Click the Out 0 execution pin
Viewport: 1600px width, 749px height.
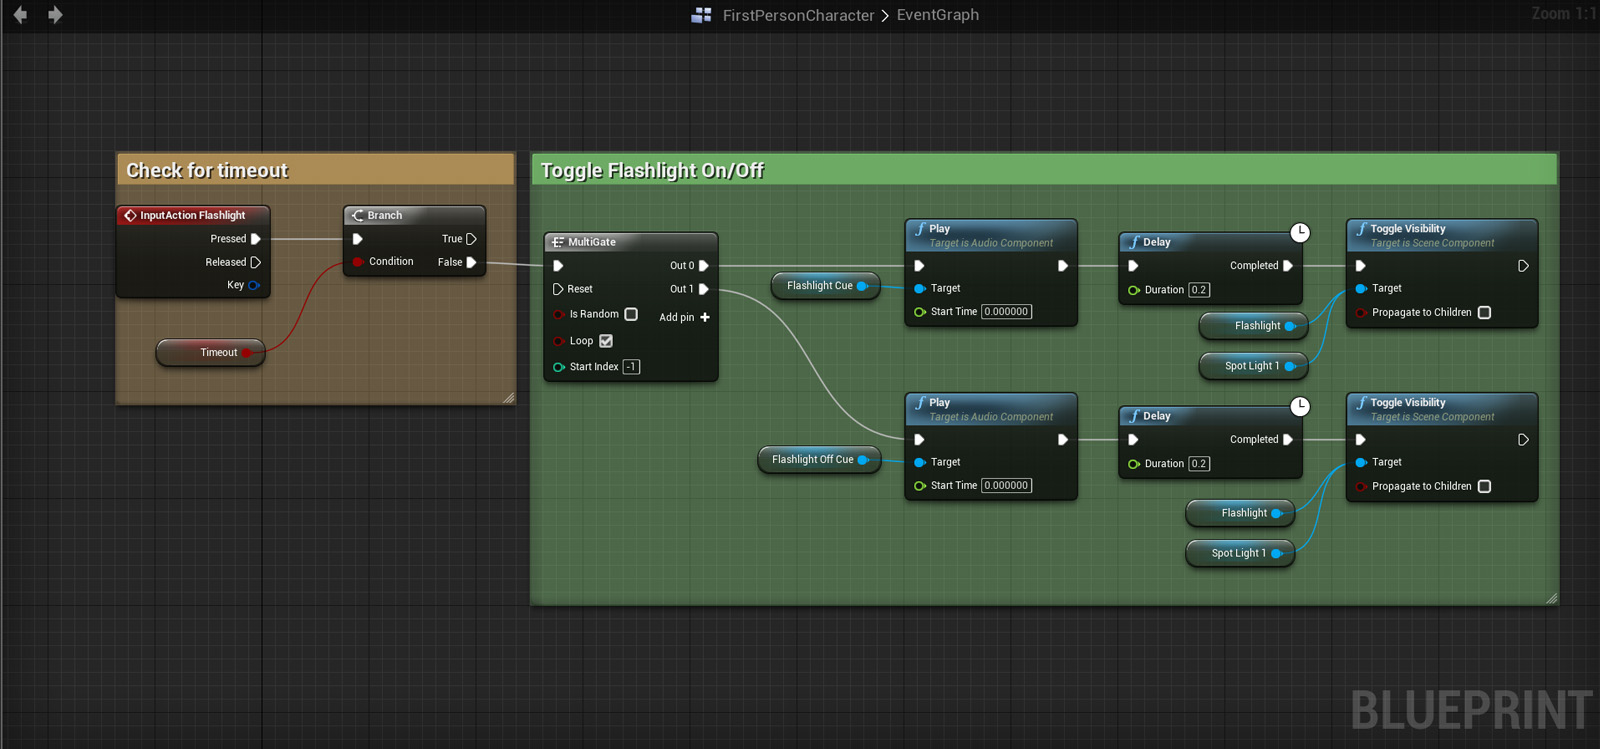coord(703,266)
